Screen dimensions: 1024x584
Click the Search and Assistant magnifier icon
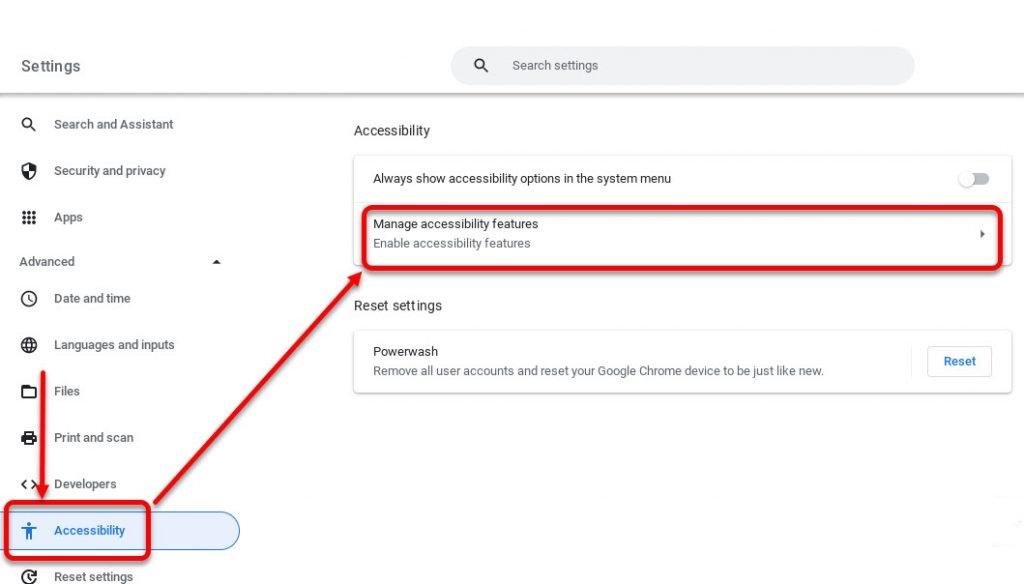point(28,124)
